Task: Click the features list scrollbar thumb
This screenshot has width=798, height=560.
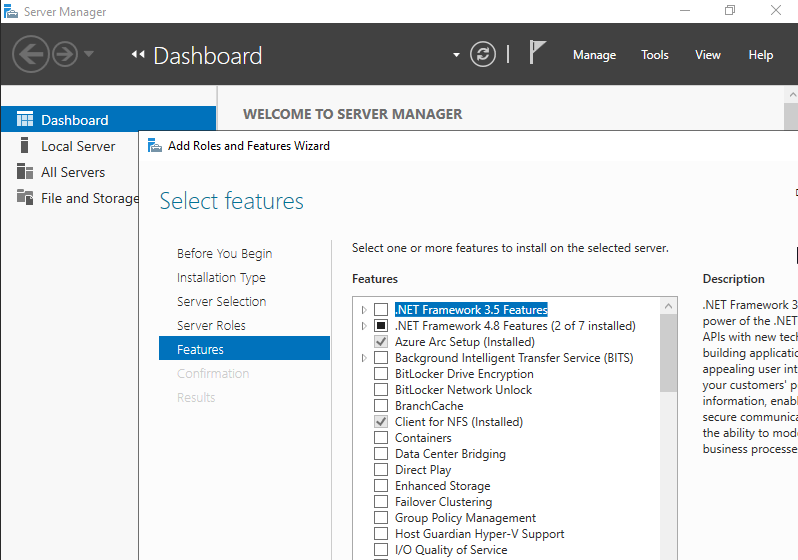Action: point(668,353)
